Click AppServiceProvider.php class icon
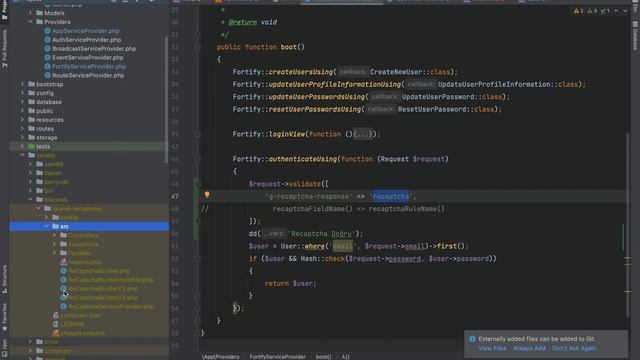Screen dimensions: 640x360 pos(47,31)
